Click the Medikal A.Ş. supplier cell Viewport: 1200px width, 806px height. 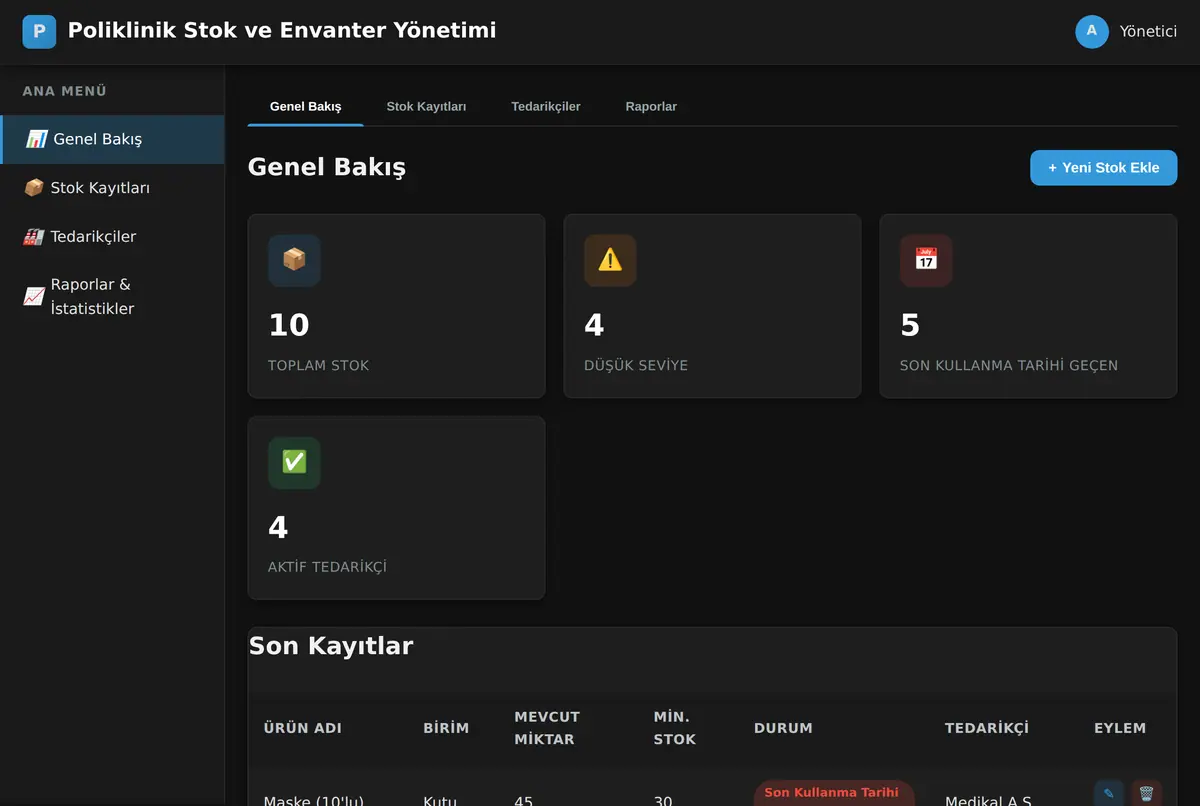pos(989,800)
